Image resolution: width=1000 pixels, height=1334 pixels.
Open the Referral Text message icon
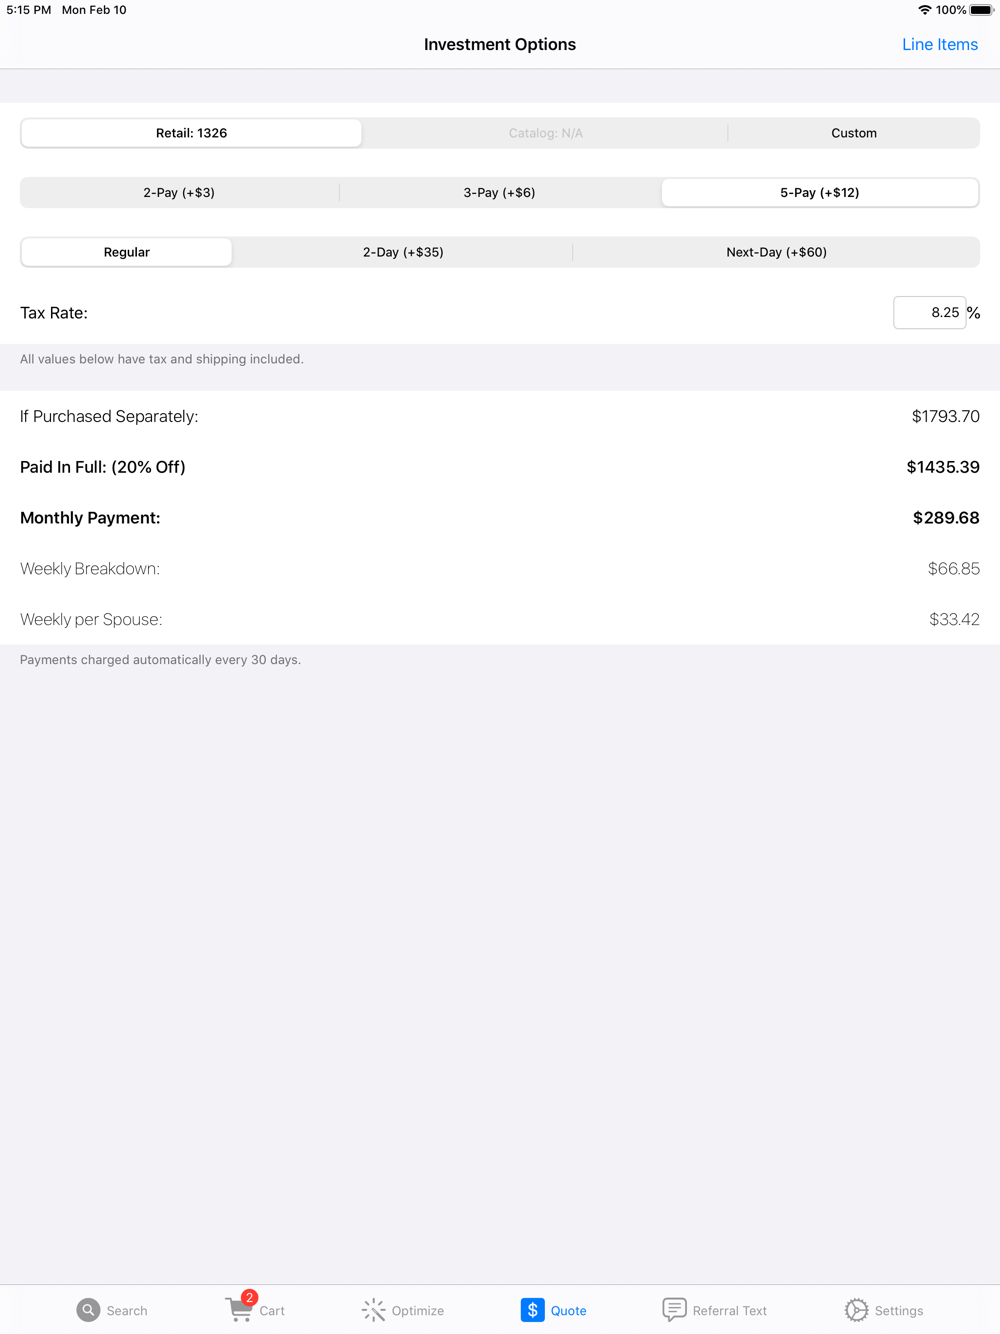(674, 1310)
